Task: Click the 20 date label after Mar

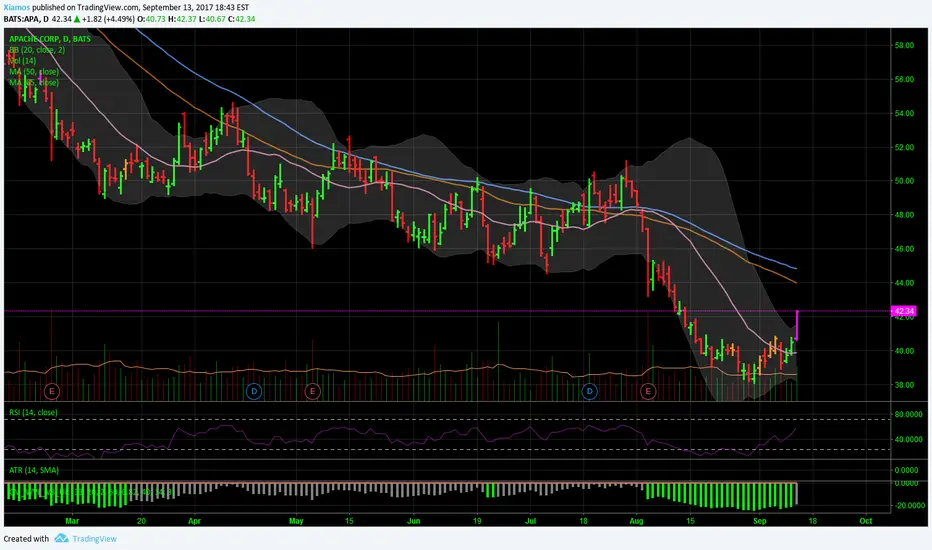Action: pyautogui.click(x=141, y=521)
